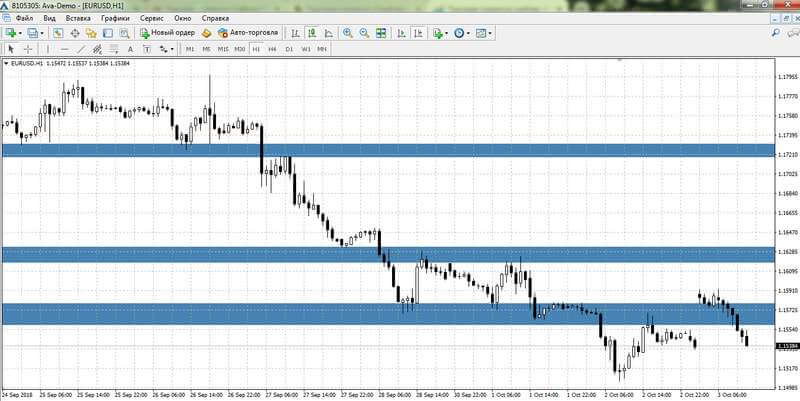Select the Trendline tool
This screenshot has height=401, width=800.
[81, 49]
